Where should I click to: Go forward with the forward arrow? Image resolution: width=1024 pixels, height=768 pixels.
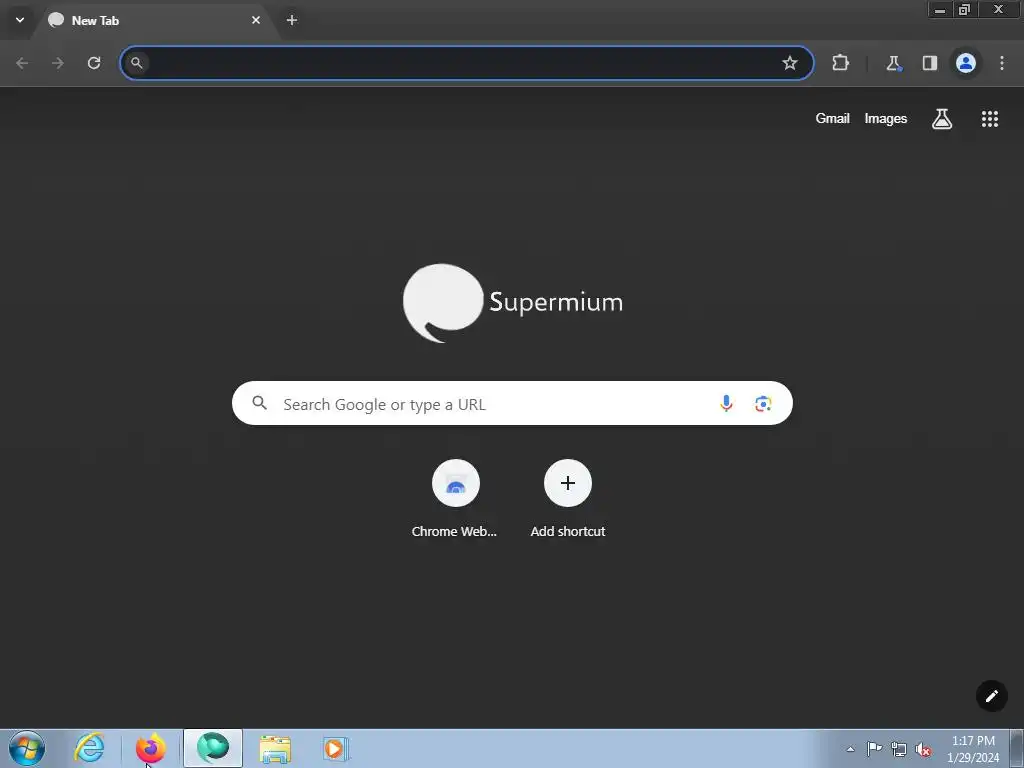(x=58, y=63)
